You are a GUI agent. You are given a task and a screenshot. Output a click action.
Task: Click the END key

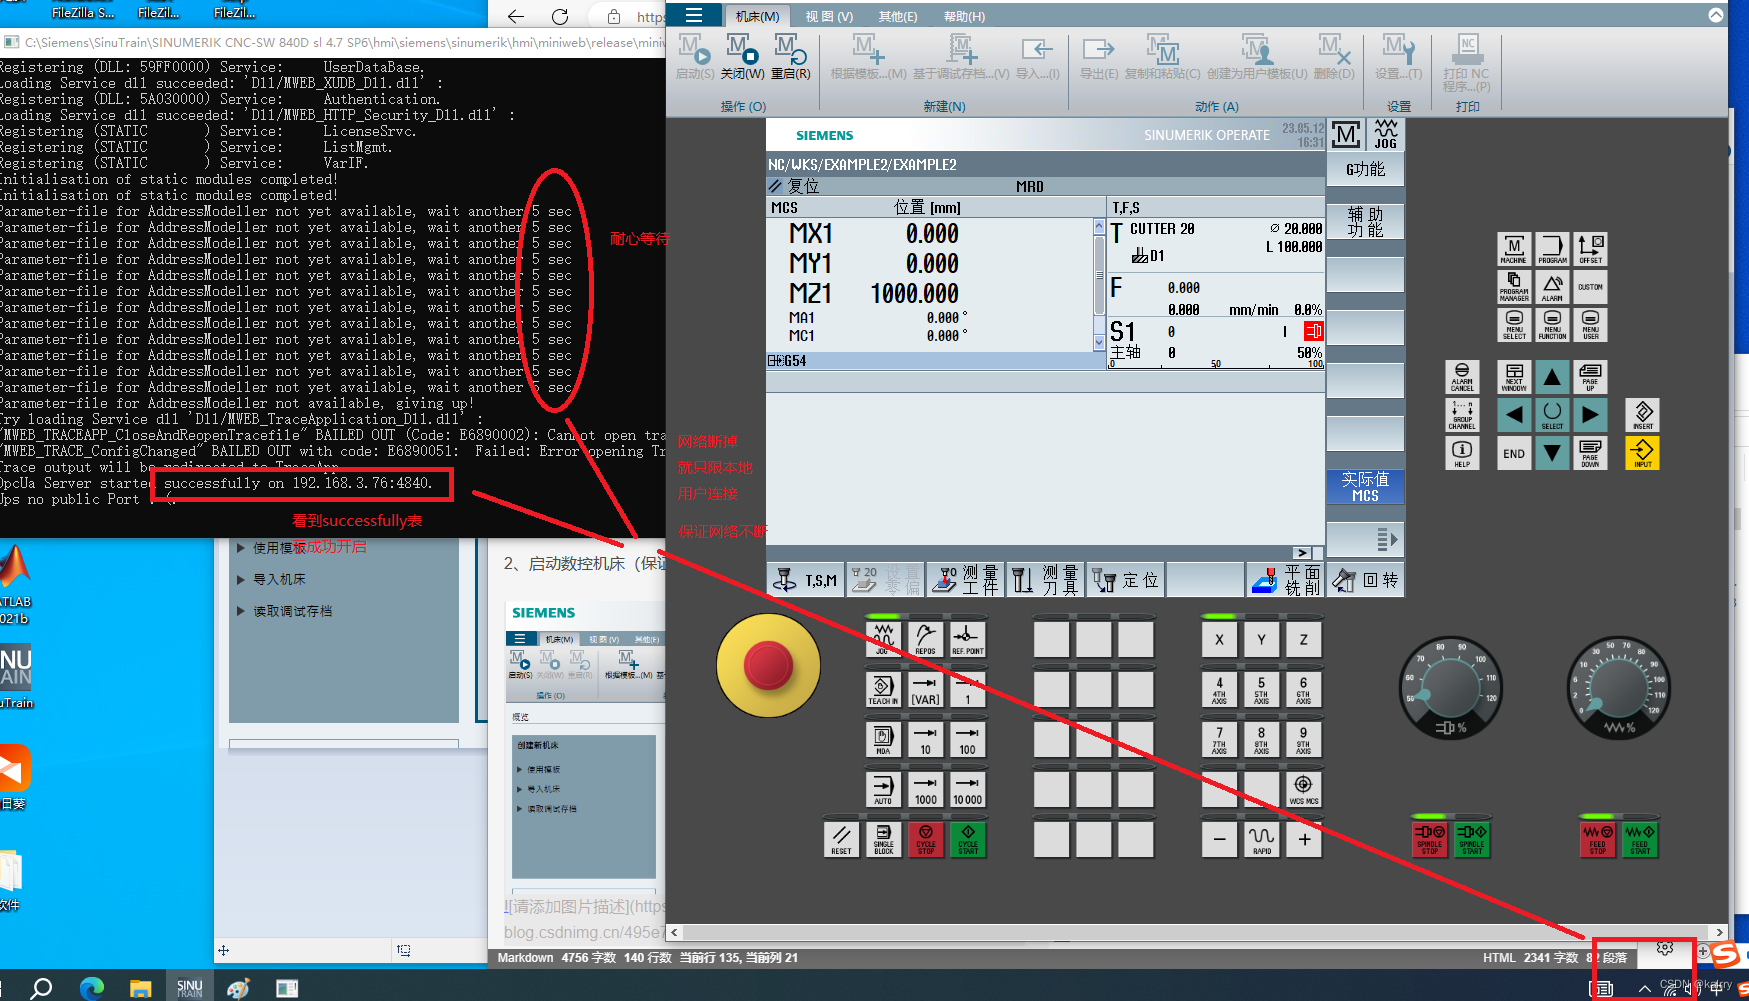tap(1514, 453)
